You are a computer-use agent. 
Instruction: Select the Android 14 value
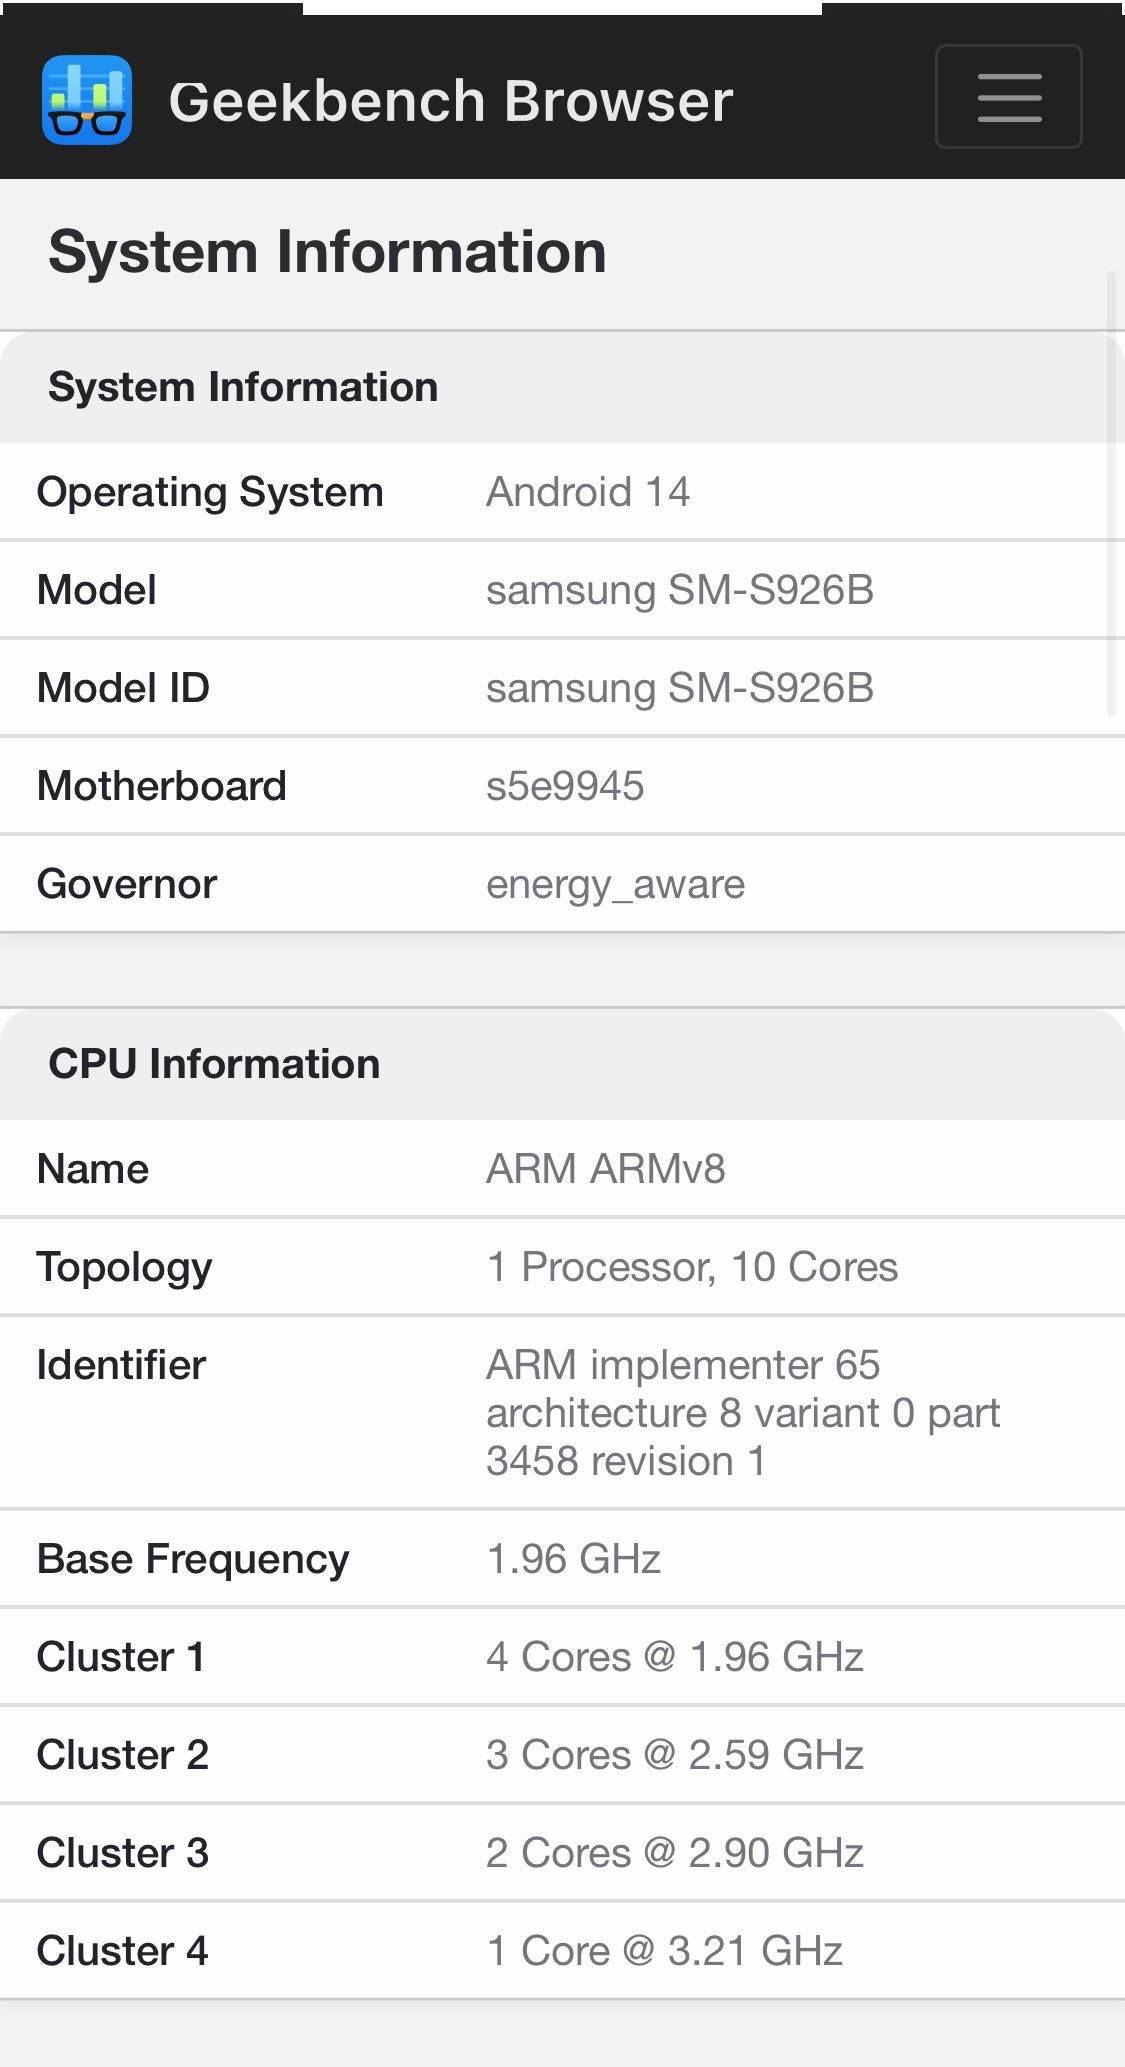tap(588, 492)
